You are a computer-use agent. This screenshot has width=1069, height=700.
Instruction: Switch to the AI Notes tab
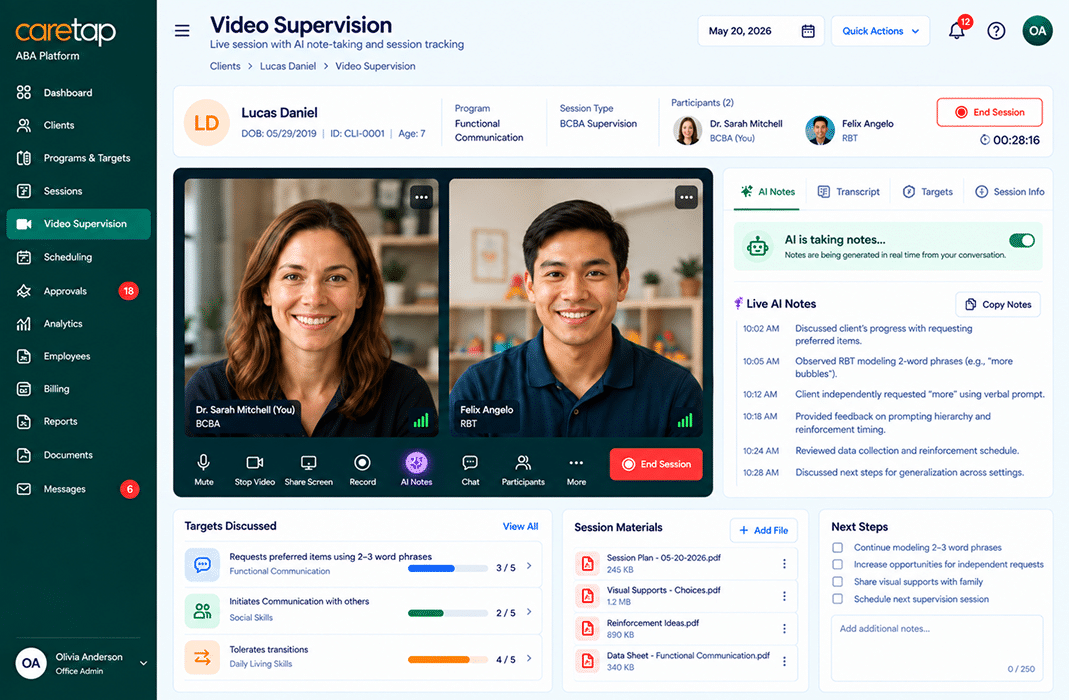[768, 192]
